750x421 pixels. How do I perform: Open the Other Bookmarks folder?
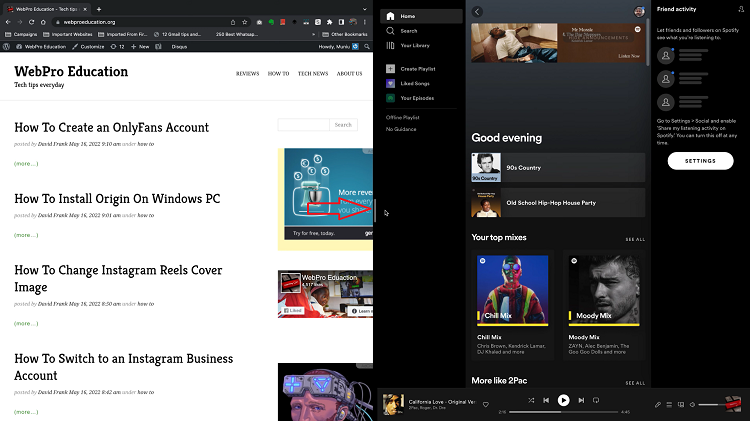tap(345, 34)
